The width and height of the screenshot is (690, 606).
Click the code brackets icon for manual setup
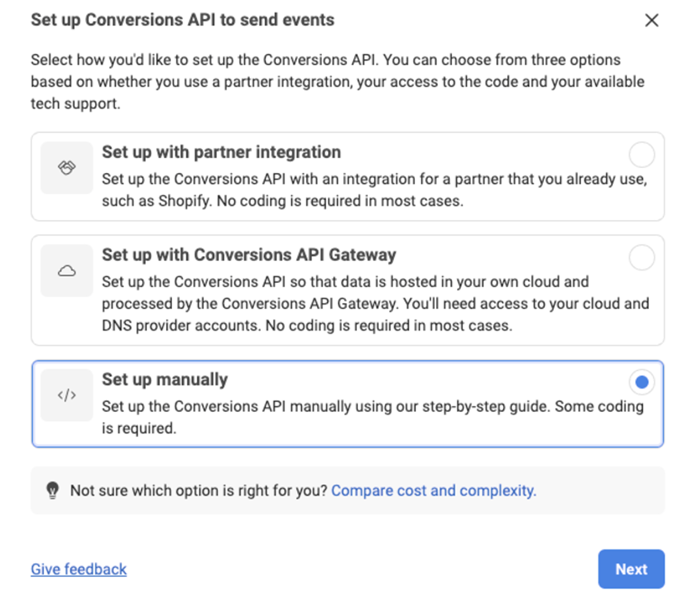pos(67,395)
